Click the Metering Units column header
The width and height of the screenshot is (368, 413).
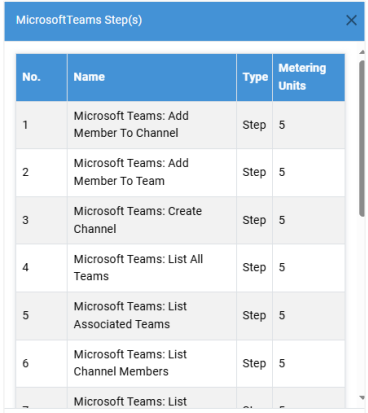point(309,77)
